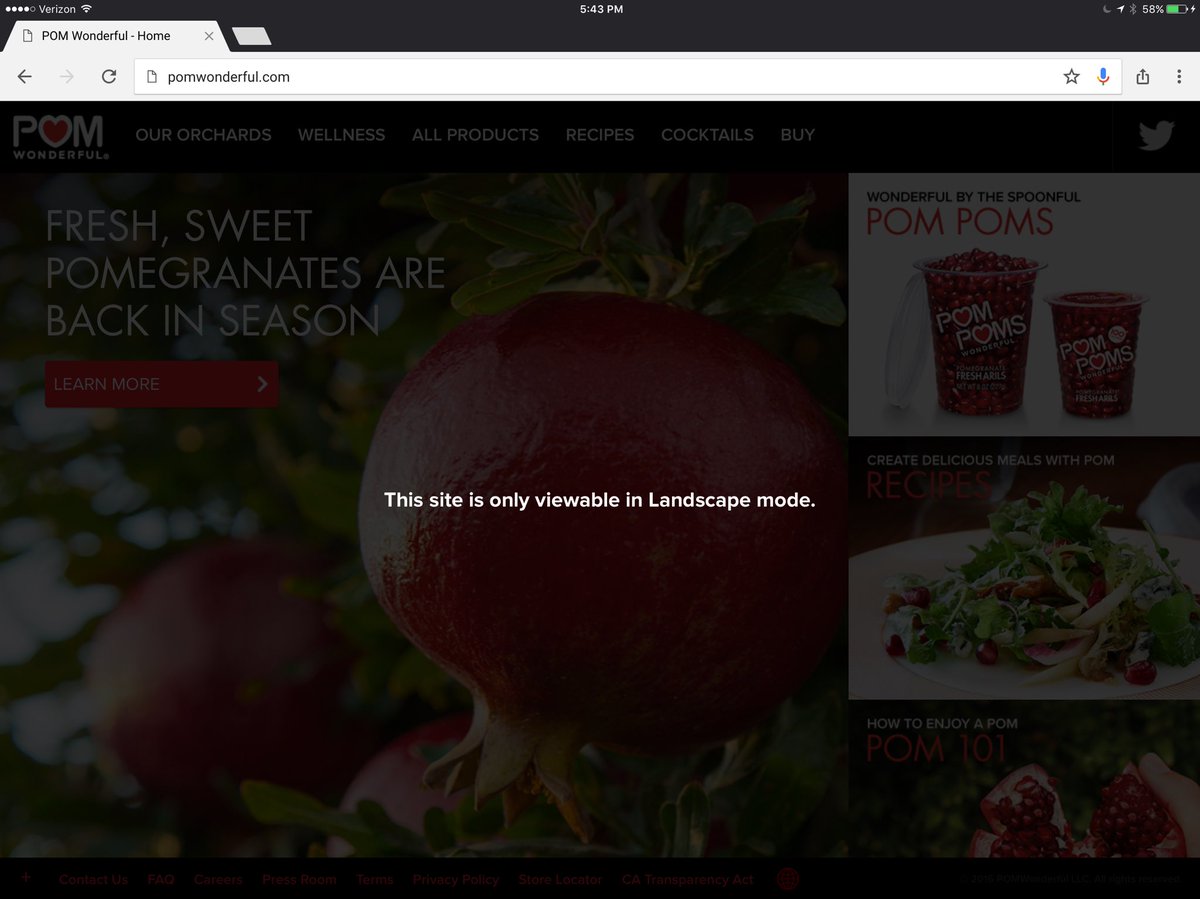Viewport: 1200px width, 899px height.
Task: Reload the pomwonderful.com page
Action: click(x=109, y=76)
